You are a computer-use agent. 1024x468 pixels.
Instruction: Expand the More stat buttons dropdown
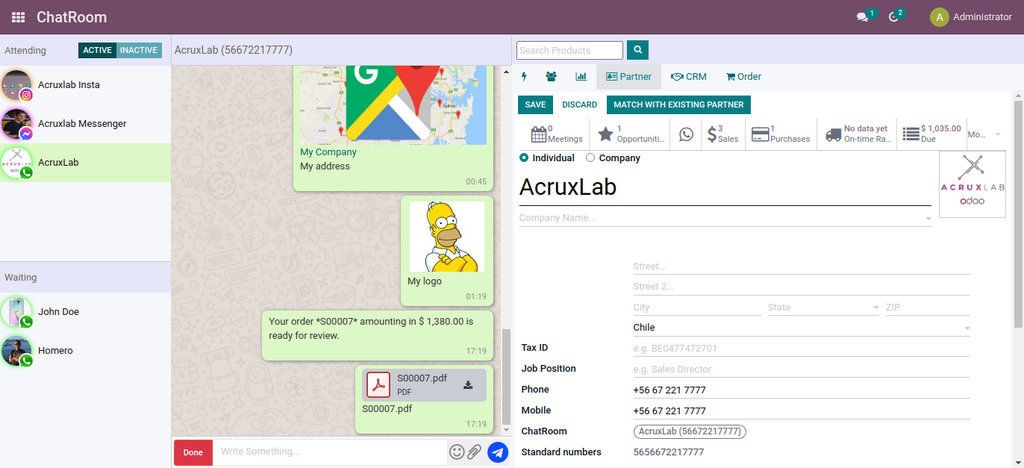(984, 134)
